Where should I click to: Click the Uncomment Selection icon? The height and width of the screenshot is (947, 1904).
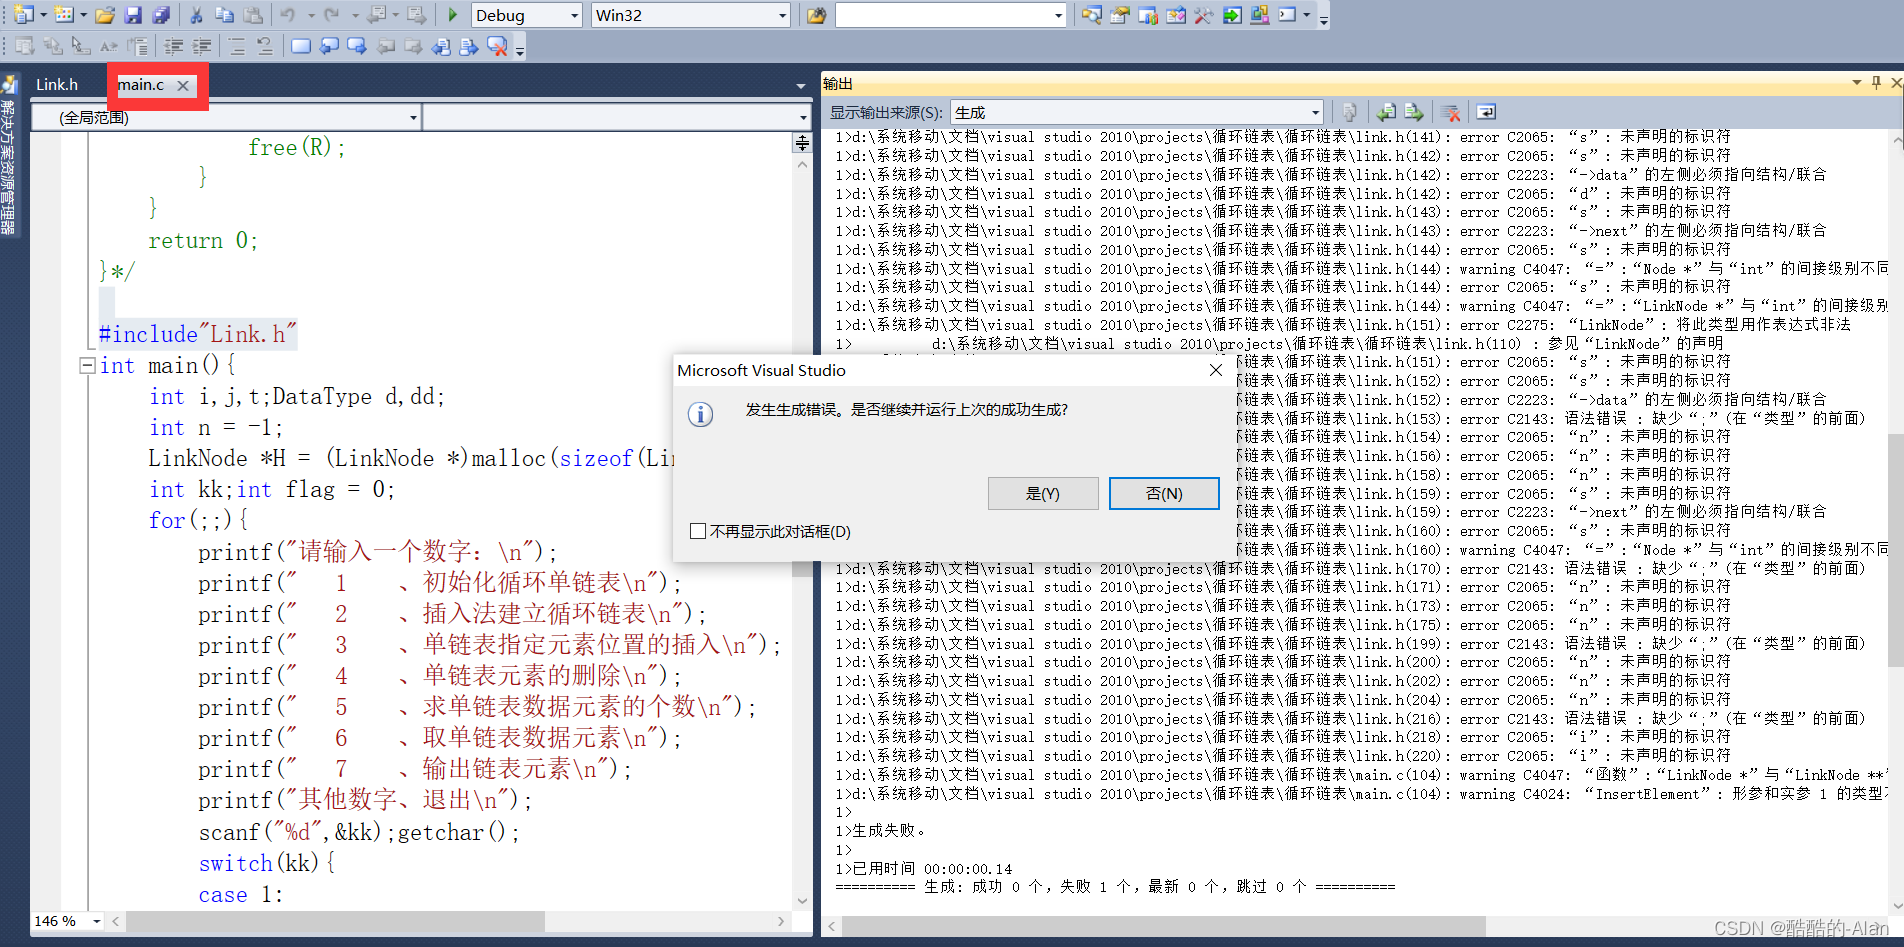pos(265,46)
